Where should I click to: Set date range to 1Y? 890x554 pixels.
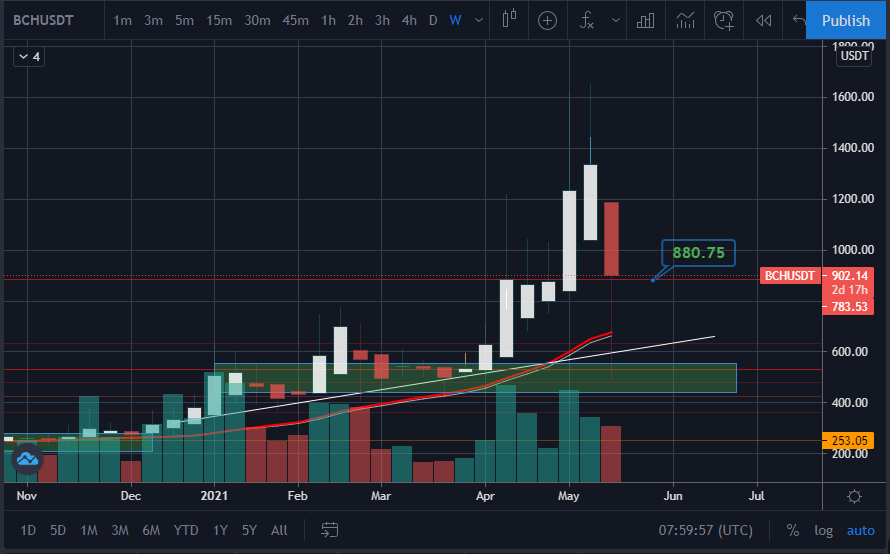pyautogui.click(x=220, y=531)
